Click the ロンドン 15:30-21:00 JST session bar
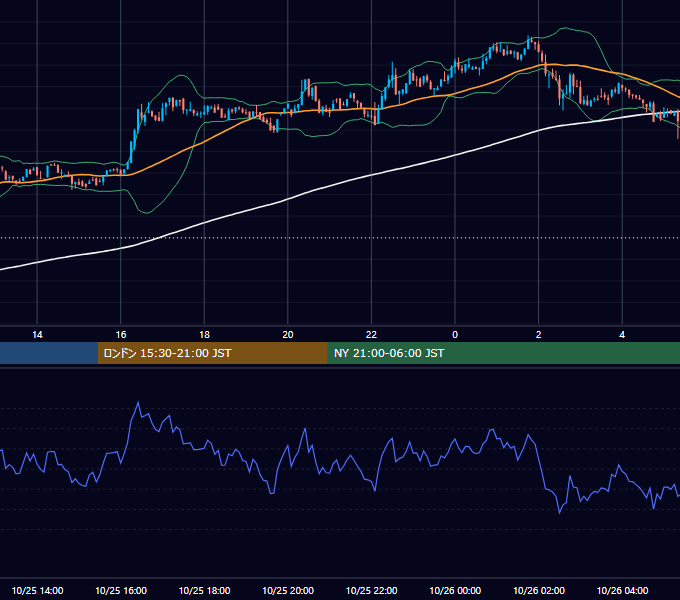The image size is (680, 600). (212, 353)
